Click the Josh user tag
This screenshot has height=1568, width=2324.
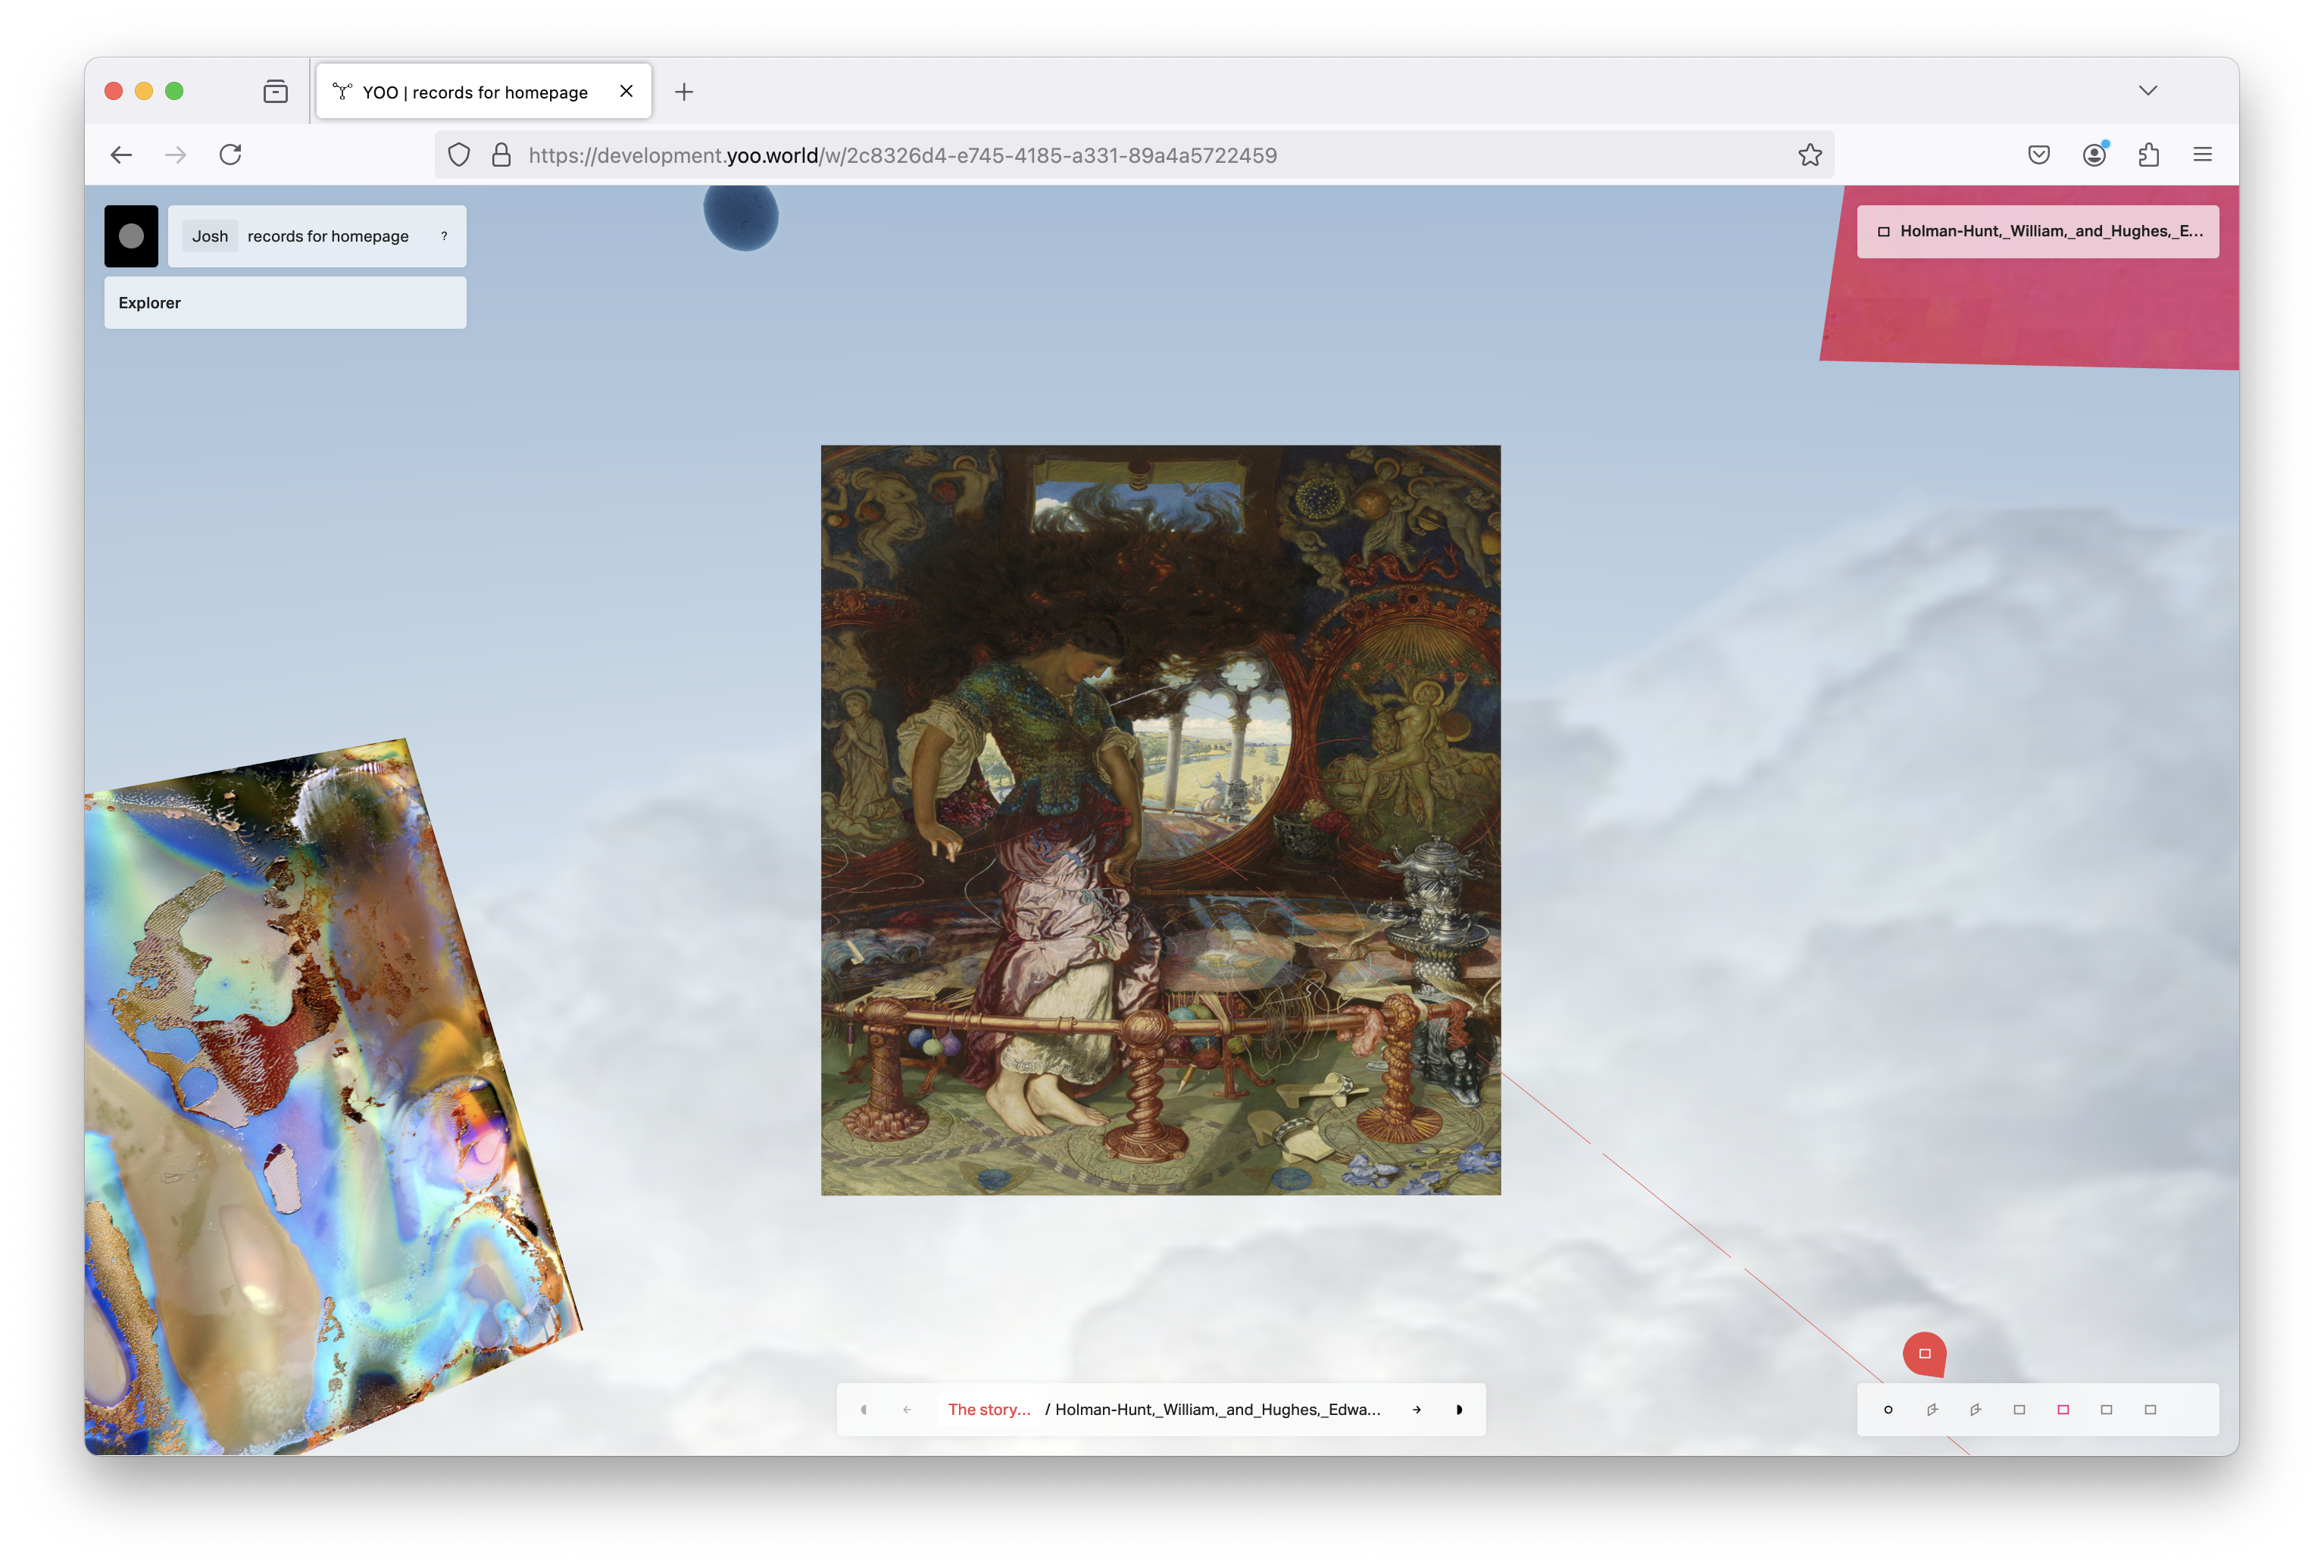(210, 236)
